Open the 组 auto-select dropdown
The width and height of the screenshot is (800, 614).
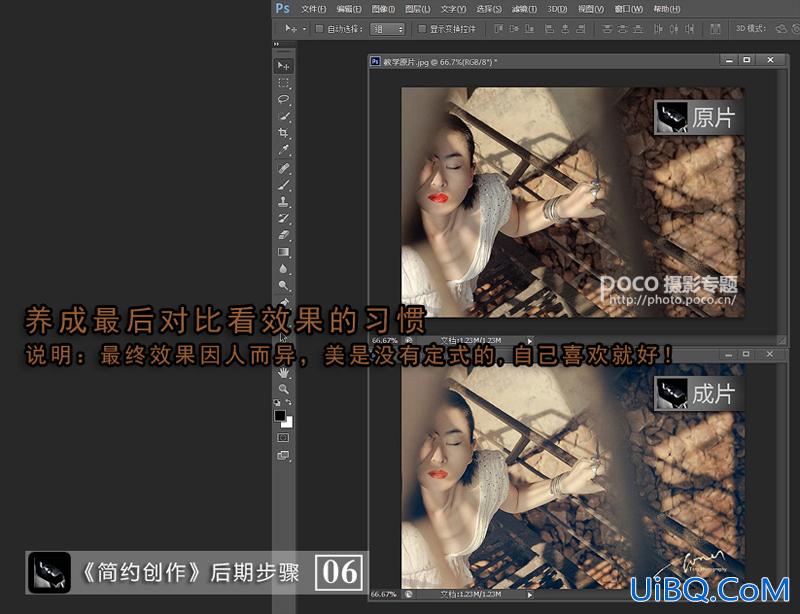[x=387, y=29]
